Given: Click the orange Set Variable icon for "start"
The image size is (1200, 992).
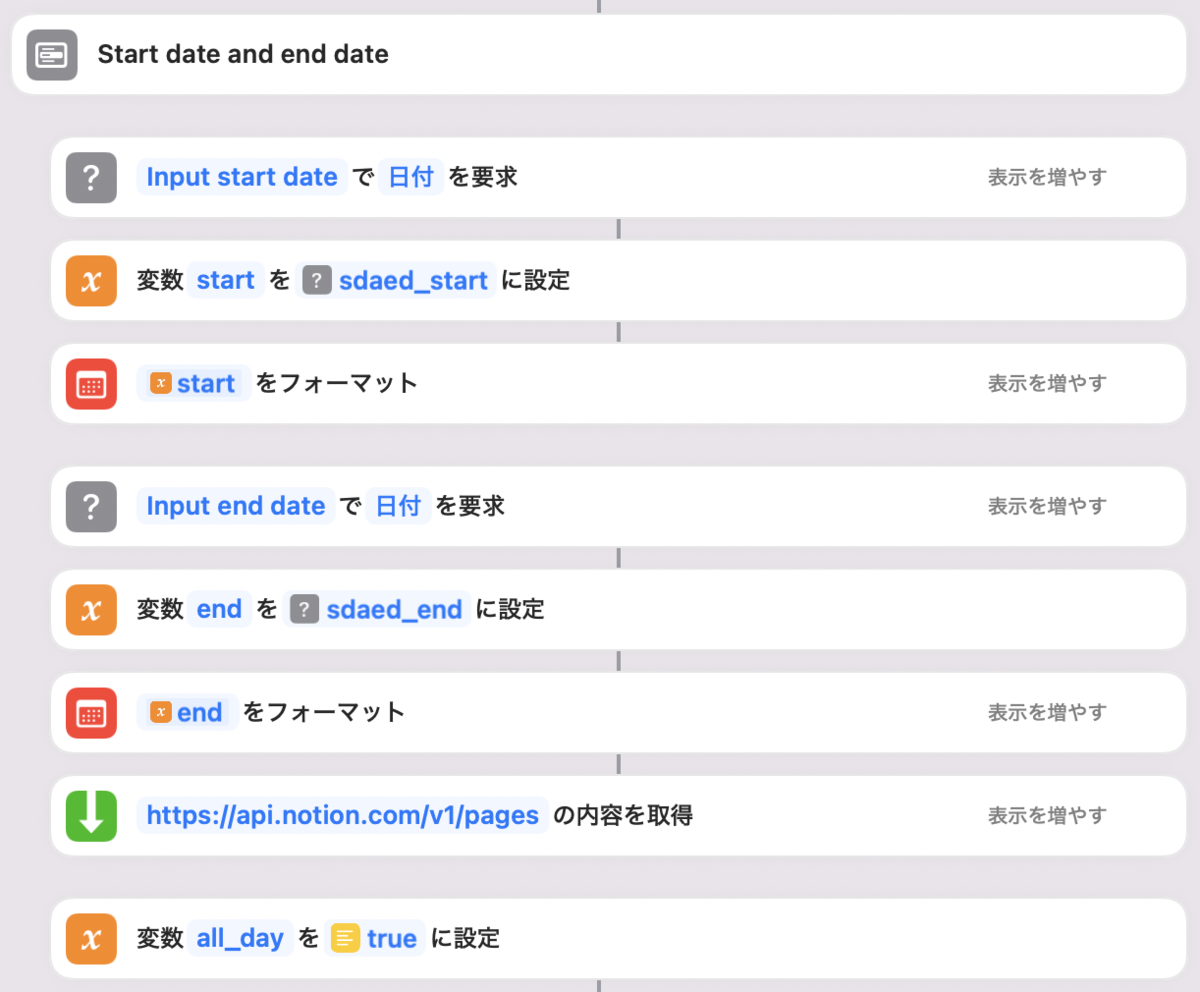Looking at the screenshot, I should [x=91, y=280].
